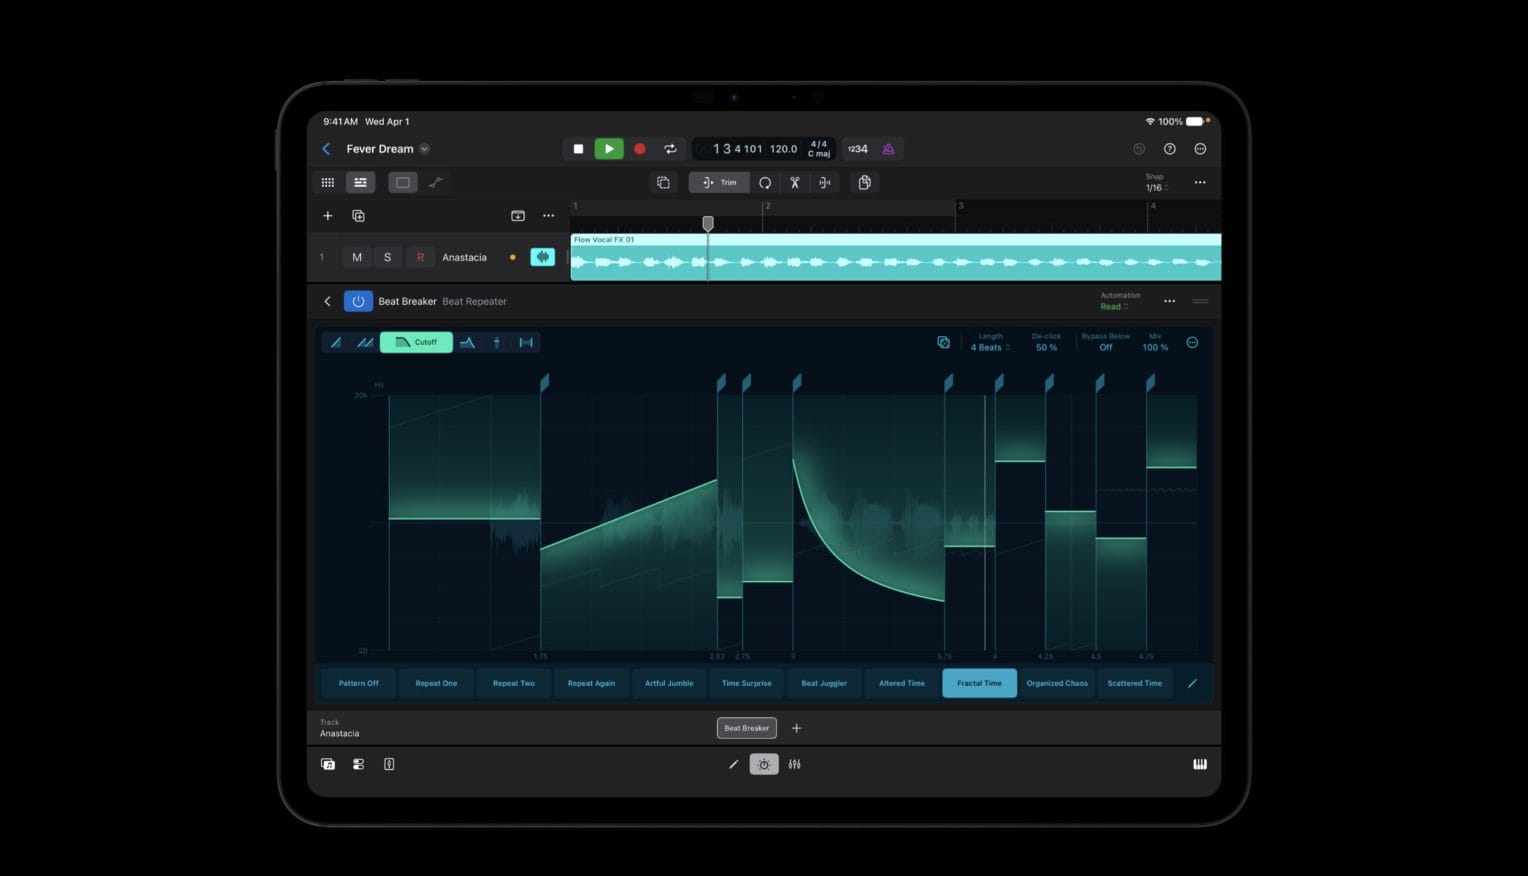
Task: Duplicate the track with duplicate icon
Action: 358,216
